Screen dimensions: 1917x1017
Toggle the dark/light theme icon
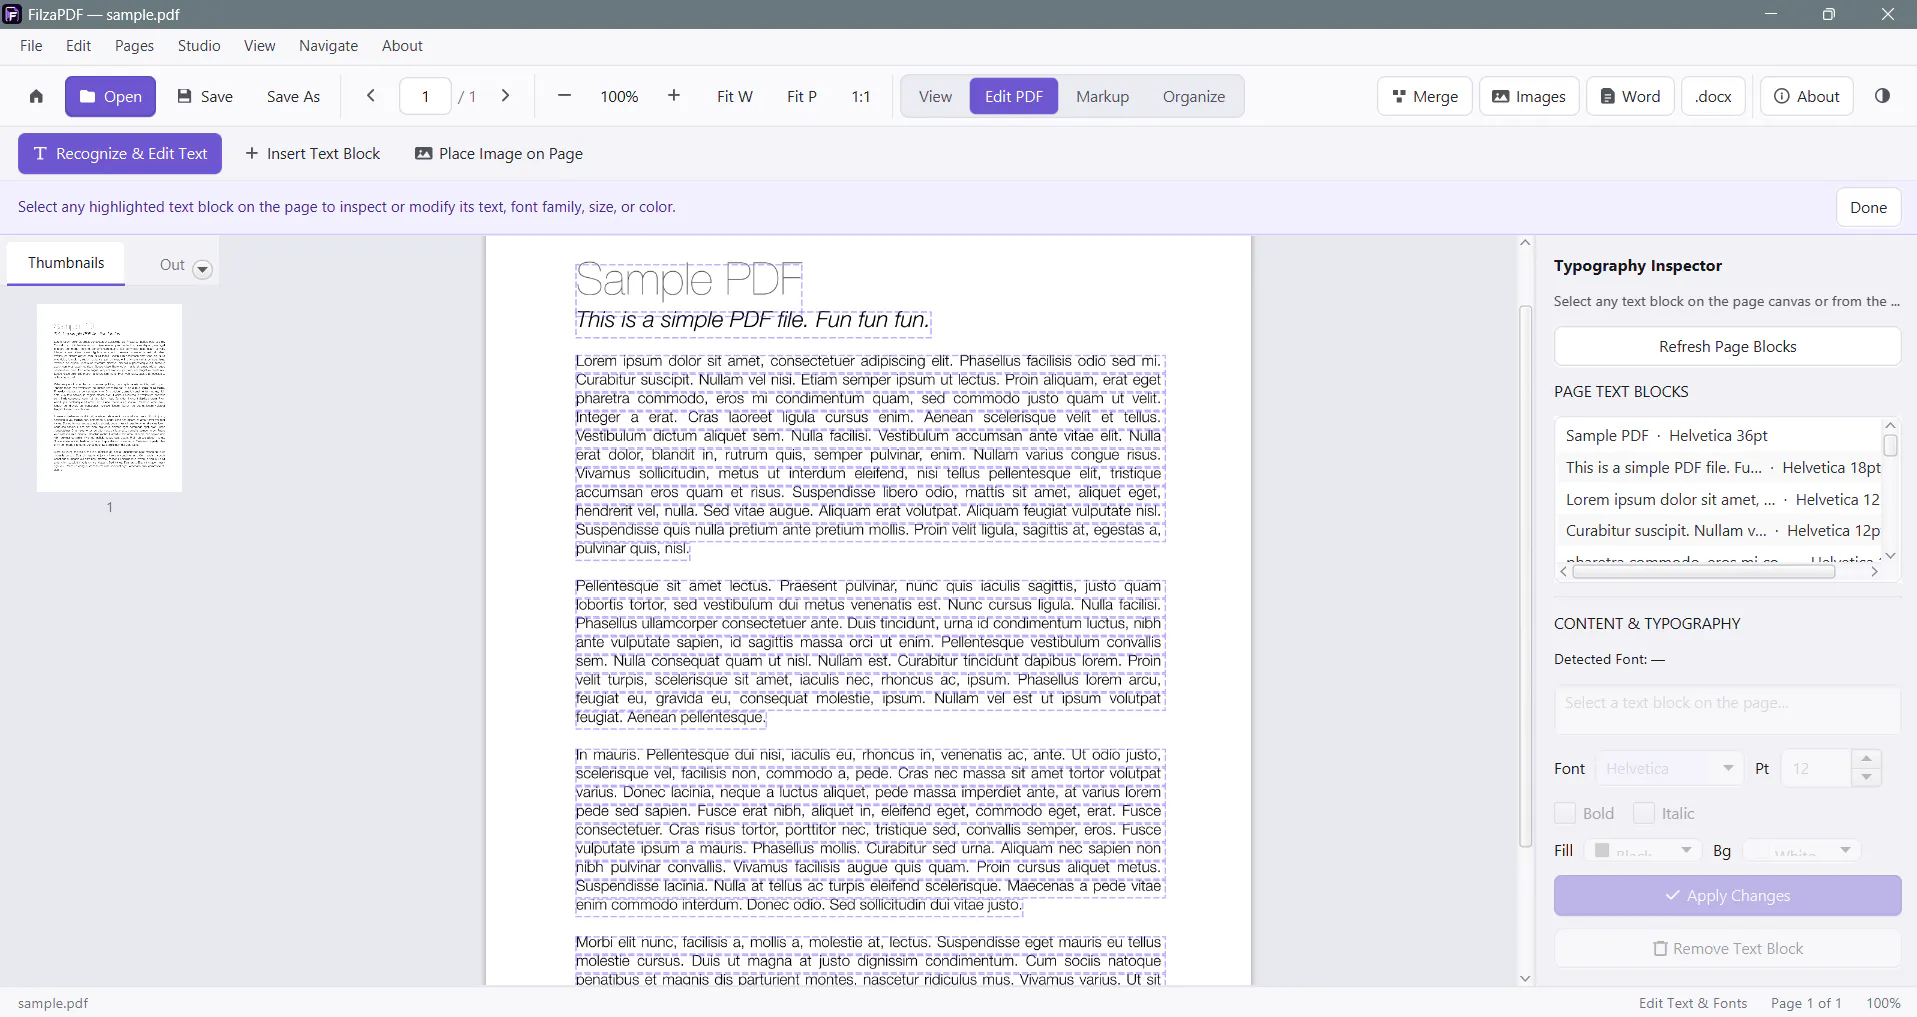pyautogui.click(x=1883, y=96)
